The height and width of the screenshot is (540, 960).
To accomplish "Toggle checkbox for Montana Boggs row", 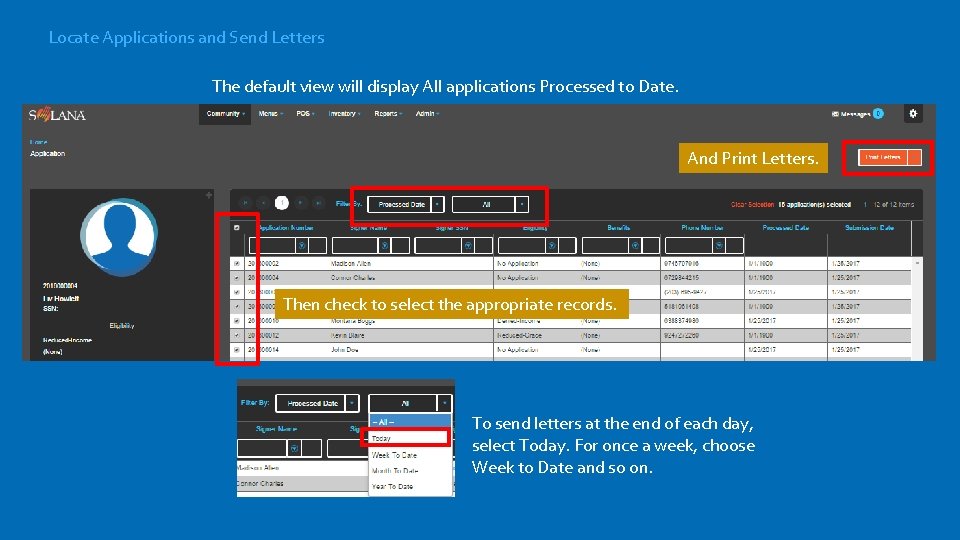I will (237, 321).
